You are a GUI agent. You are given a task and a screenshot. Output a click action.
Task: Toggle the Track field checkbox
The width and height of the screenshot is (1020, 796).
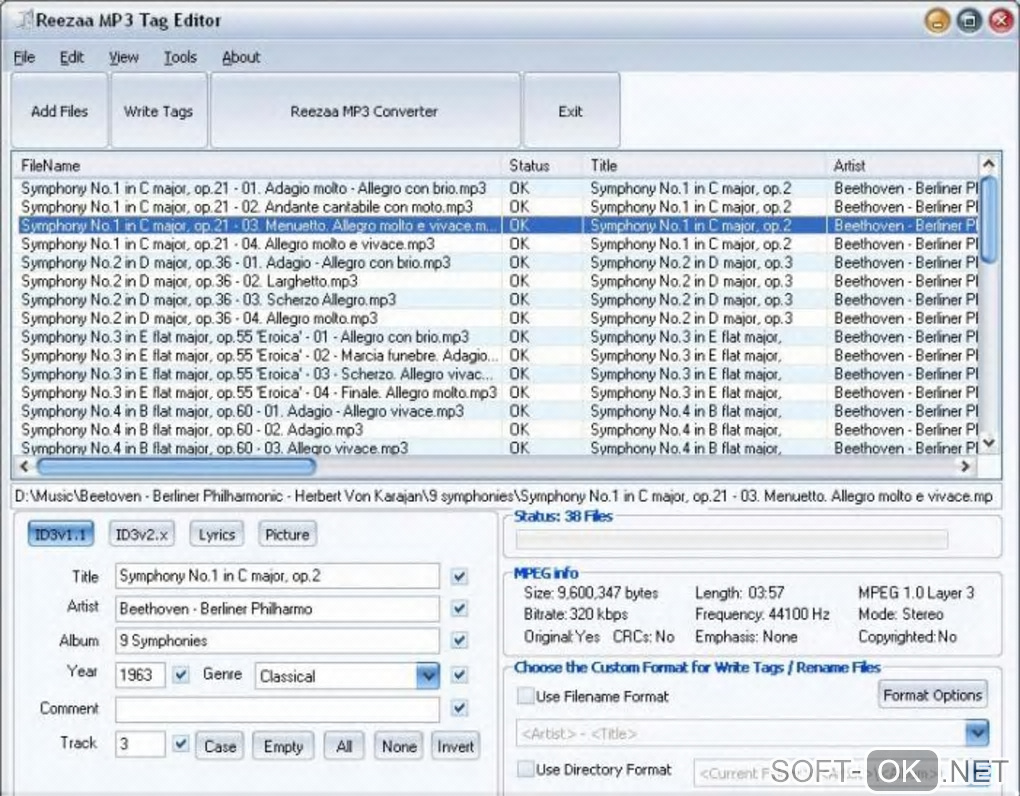tap(181, 743)
